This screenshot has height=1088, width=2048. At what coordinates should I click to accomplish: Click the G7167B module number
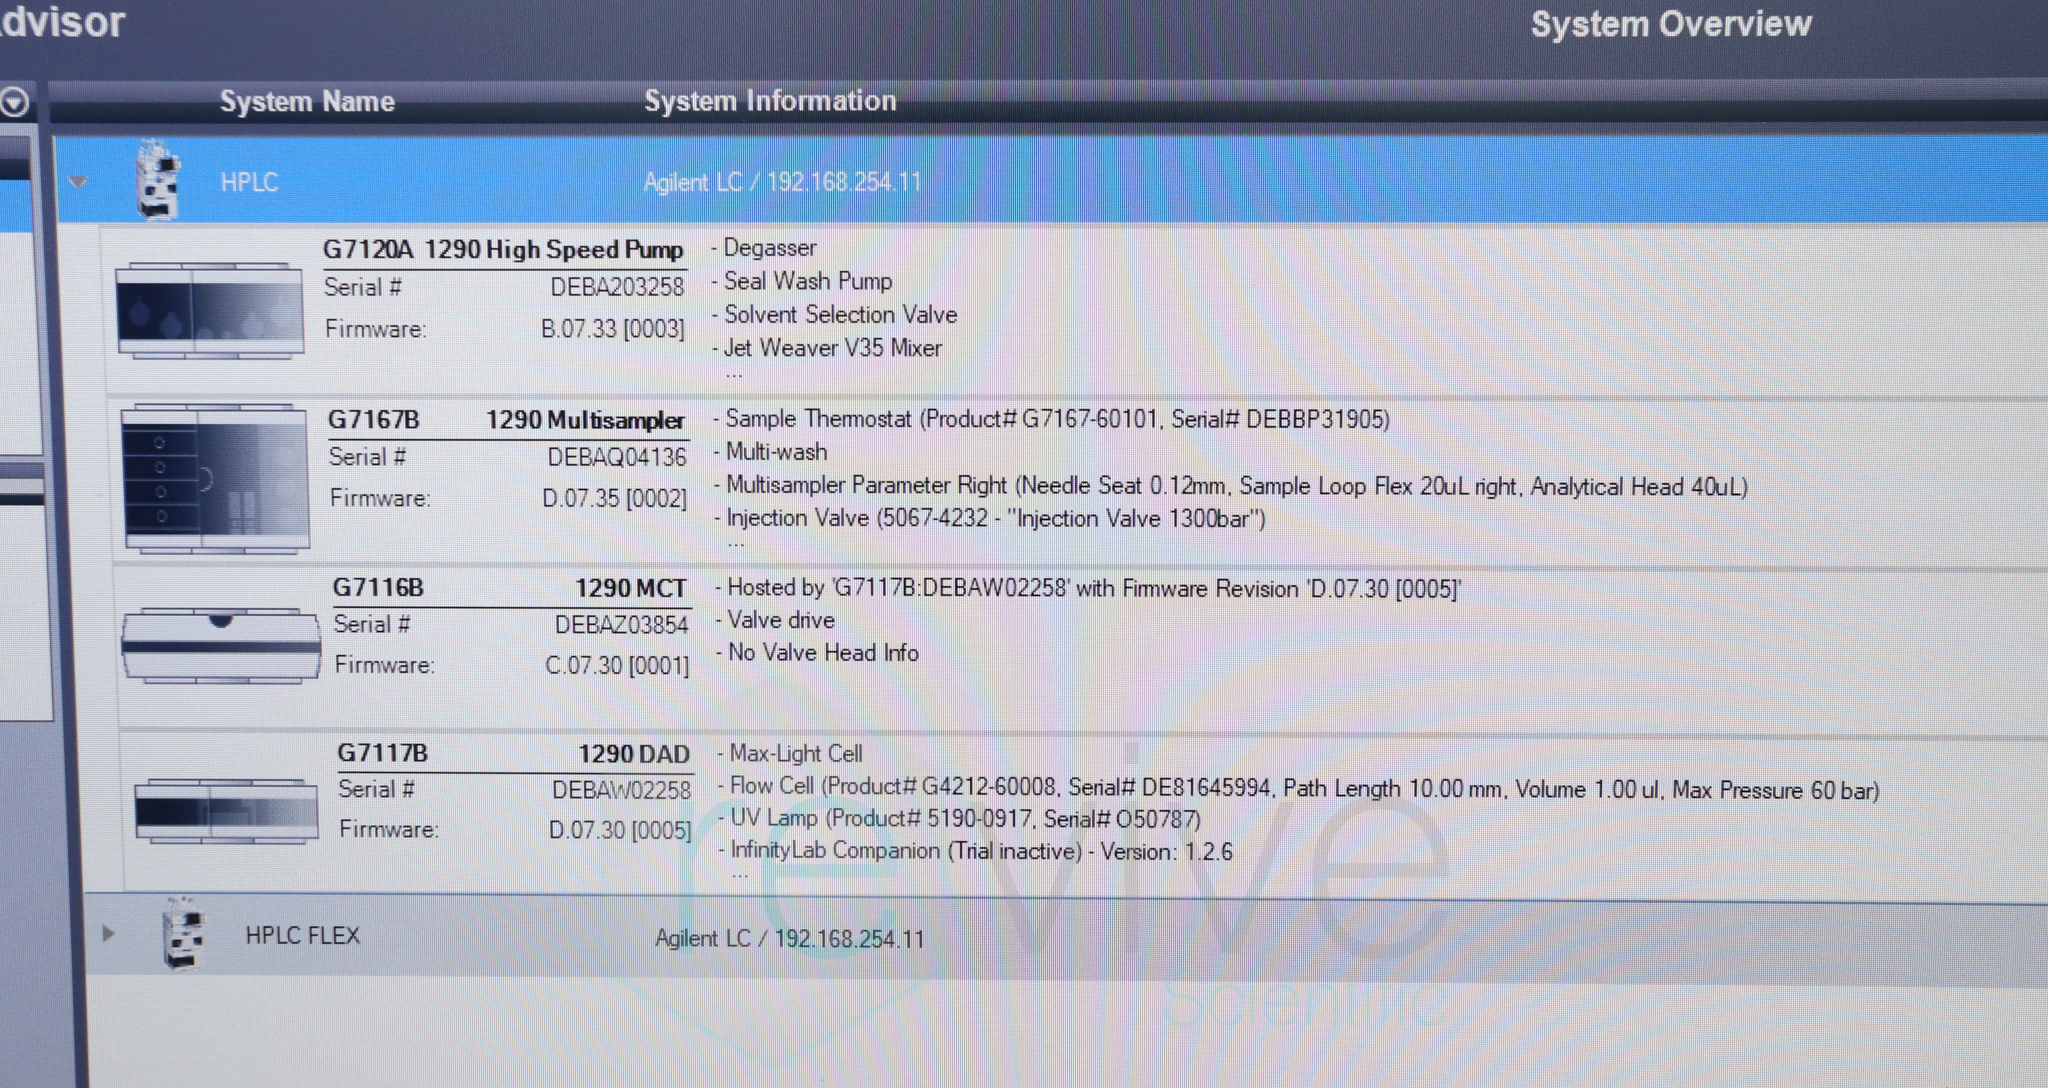374,419
